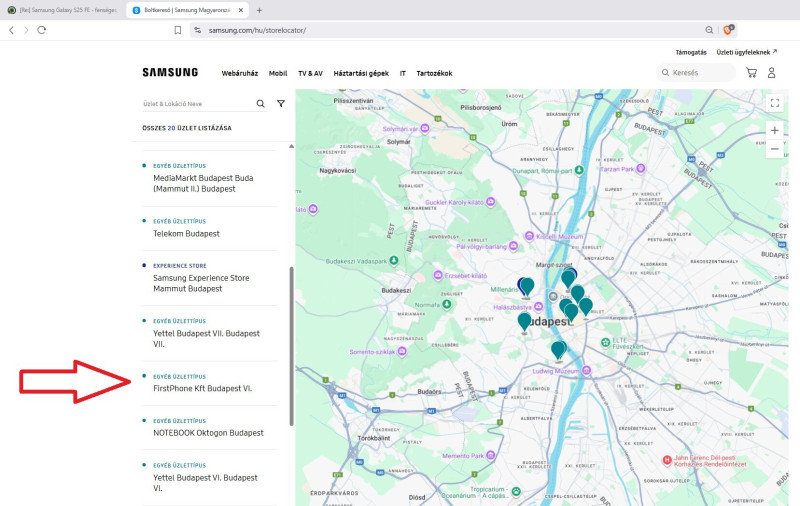
Task: Open the store filter funnel icon
Action: (x=281, y=104)
